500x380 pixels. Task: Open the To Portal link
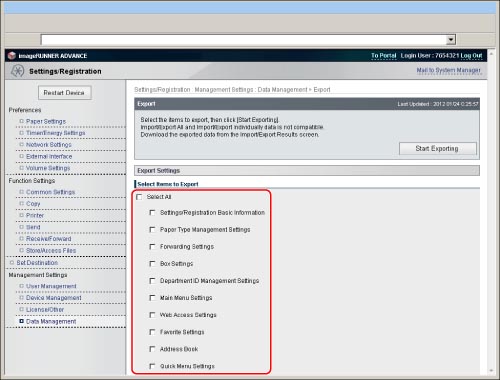click(384, 56)
